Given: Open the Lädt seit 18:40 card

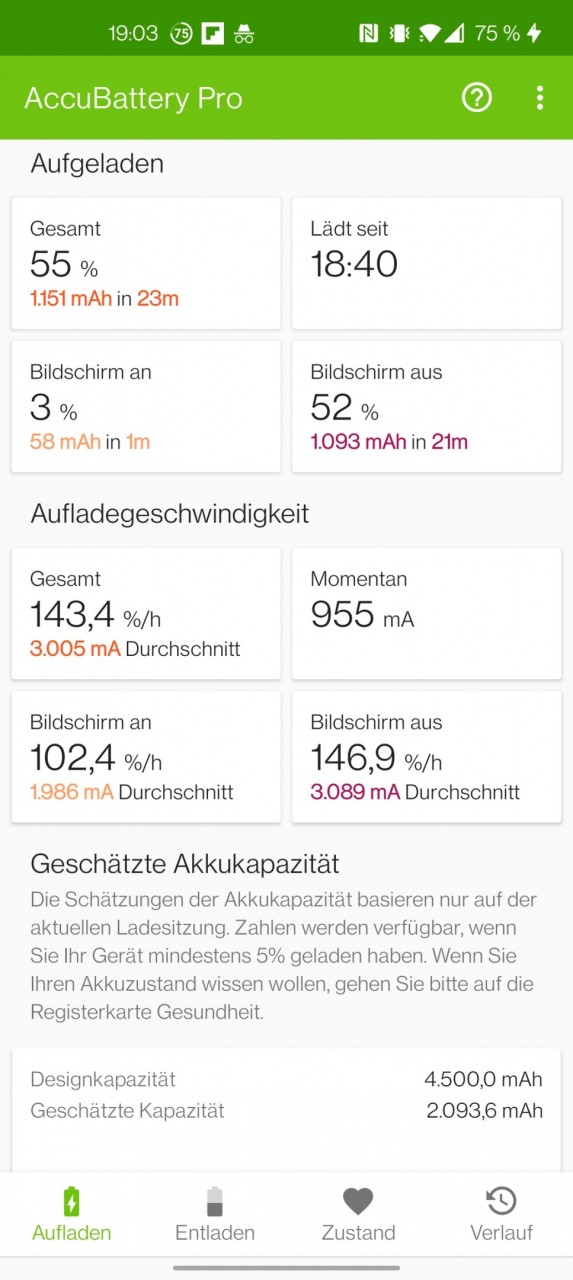Looking at the screenshot, I should tap(427, 263).
